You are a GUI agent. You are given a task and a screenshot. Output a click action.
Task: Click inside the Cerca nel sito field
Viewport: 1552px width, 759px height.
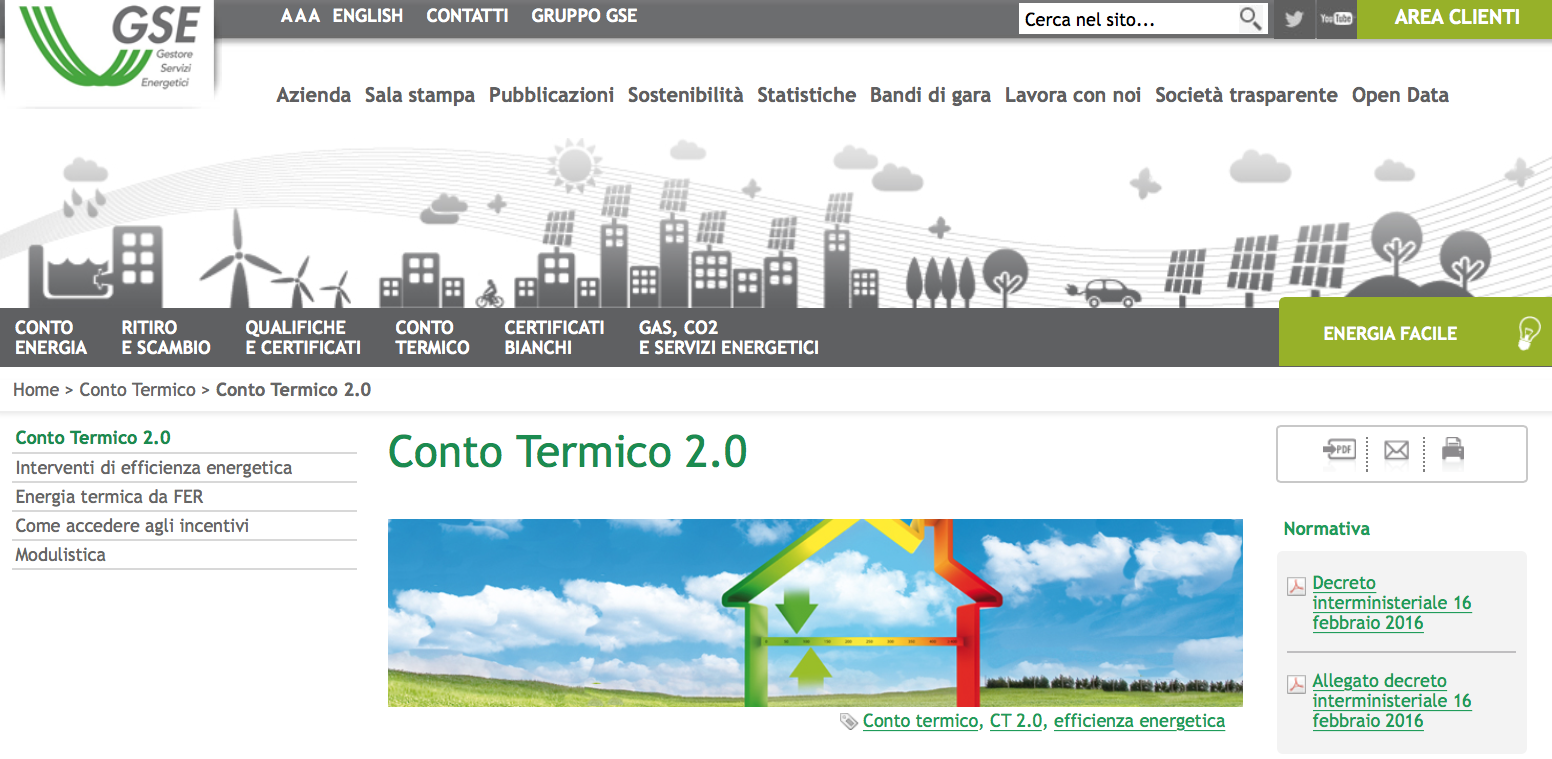(x=1120, y=18)
